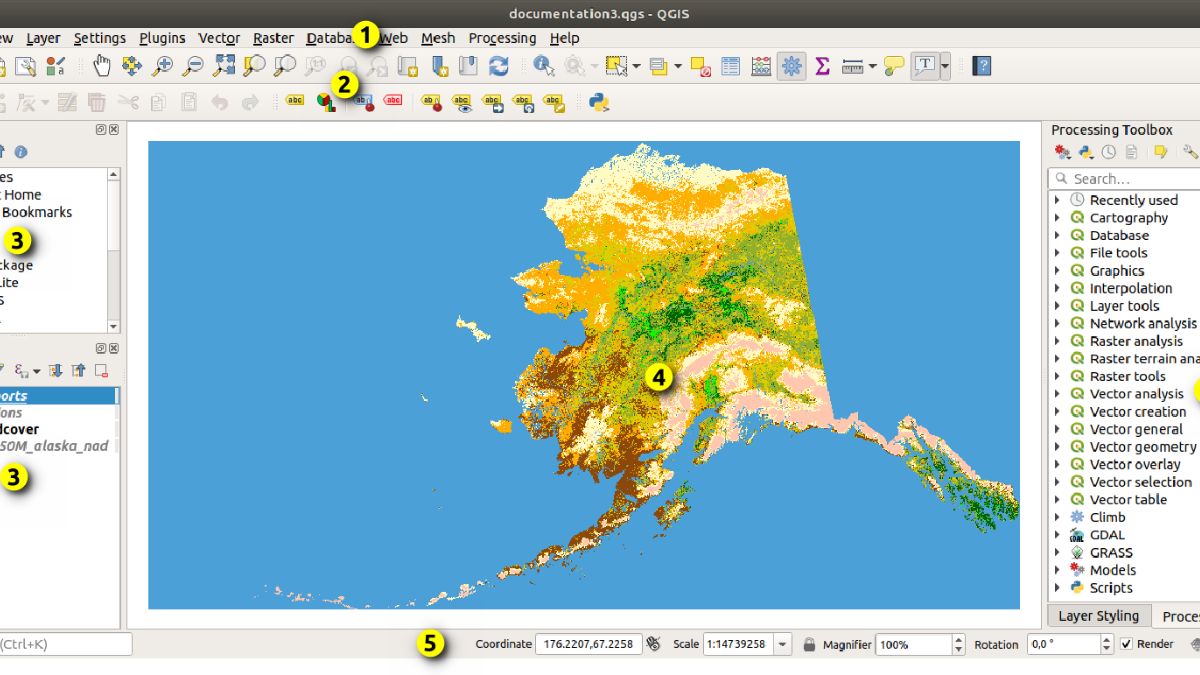Open the Help menu
This screenshot has height=675, width=1200.
point(564,38)
